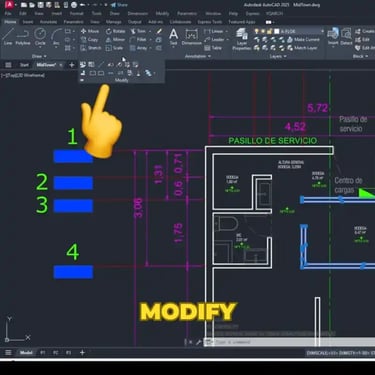Select the Line tool

pos(8,37)
